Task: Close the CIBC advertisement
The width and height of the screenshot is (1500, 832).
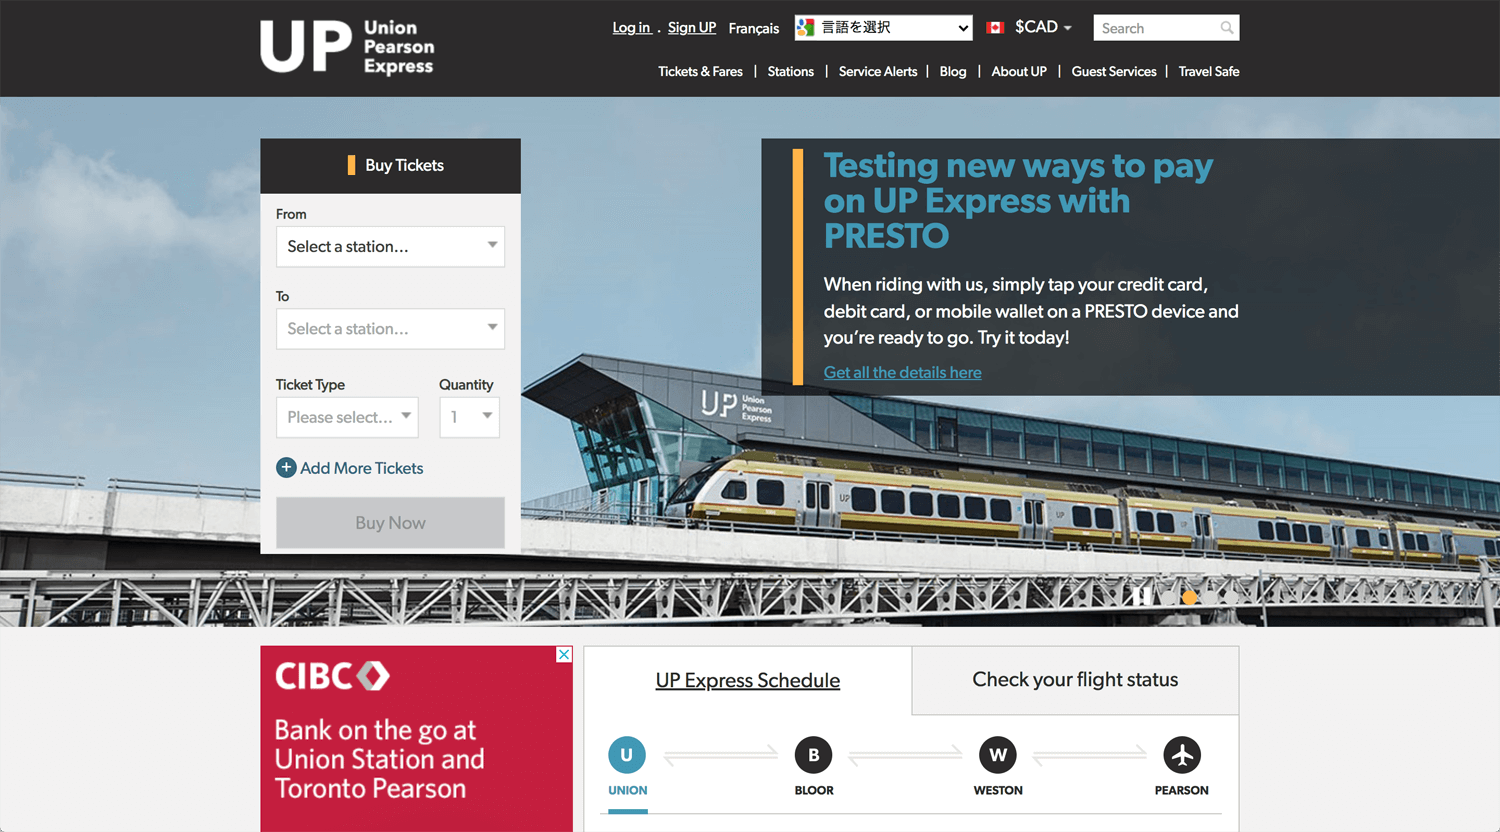Action: (564, 654)
